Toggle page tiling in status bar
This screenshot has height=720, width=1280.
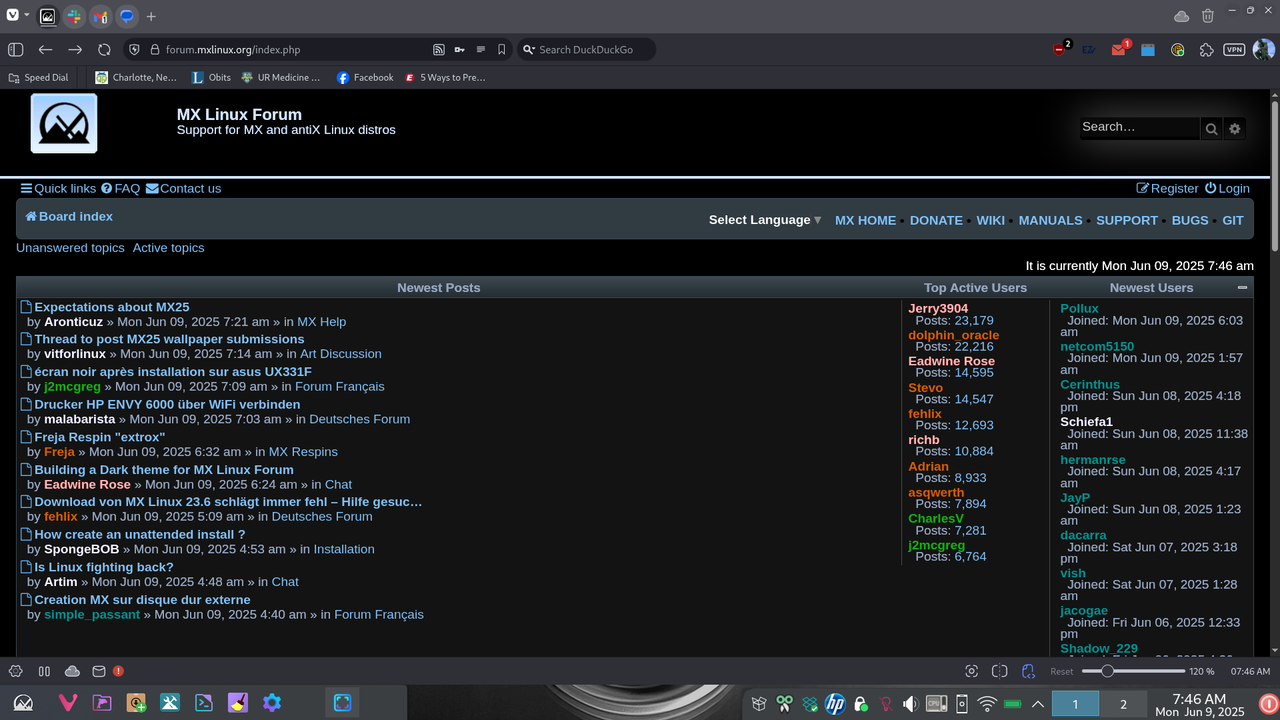pyautogui.click(x=999, y=671)
